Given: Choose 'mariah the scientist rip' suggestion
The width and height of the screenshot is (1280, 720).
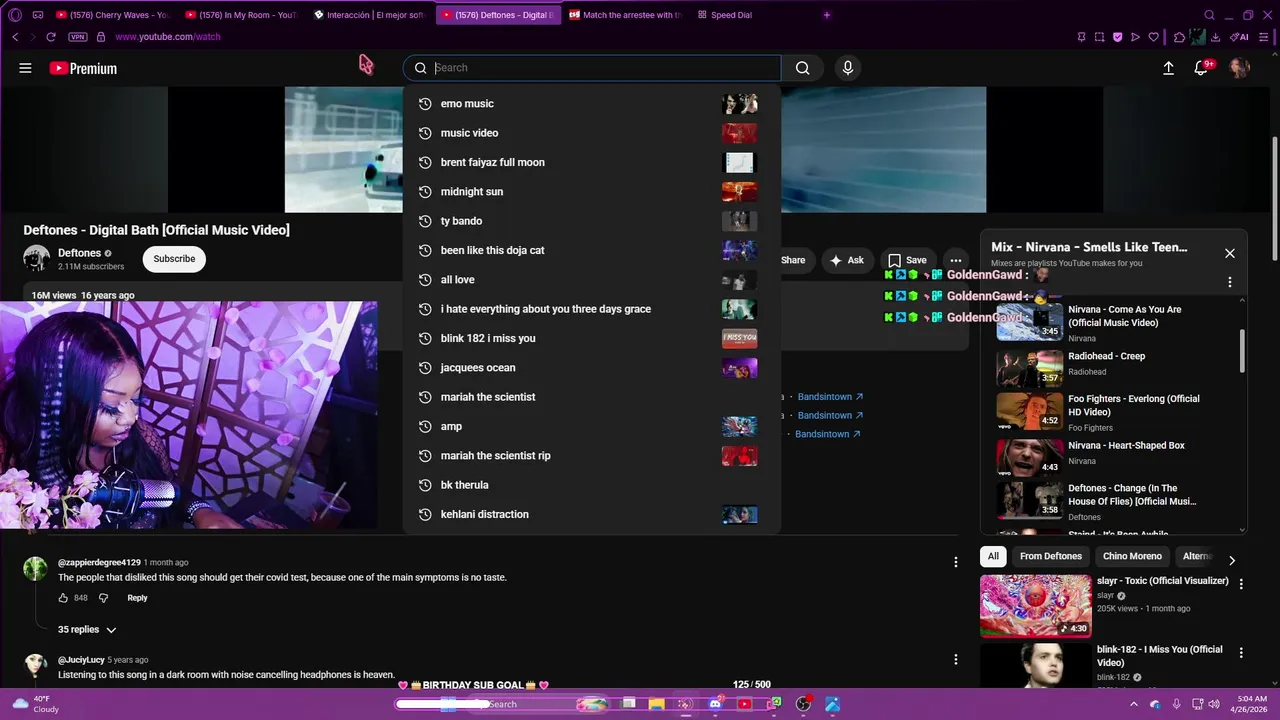Looking at the screenshot, I should pyautogui.click(x=591, y=456).
